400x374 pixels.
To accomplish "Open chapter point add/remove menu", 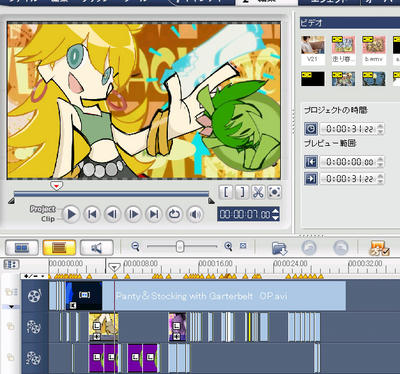I will tap(34, 276).
